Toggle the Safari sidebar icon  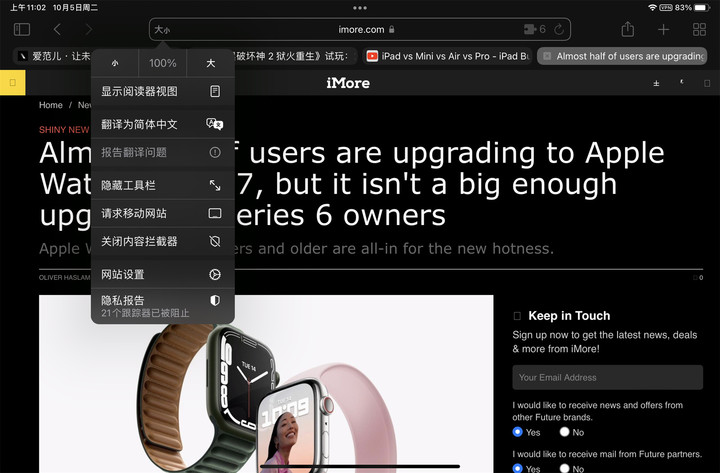(22, 30)
